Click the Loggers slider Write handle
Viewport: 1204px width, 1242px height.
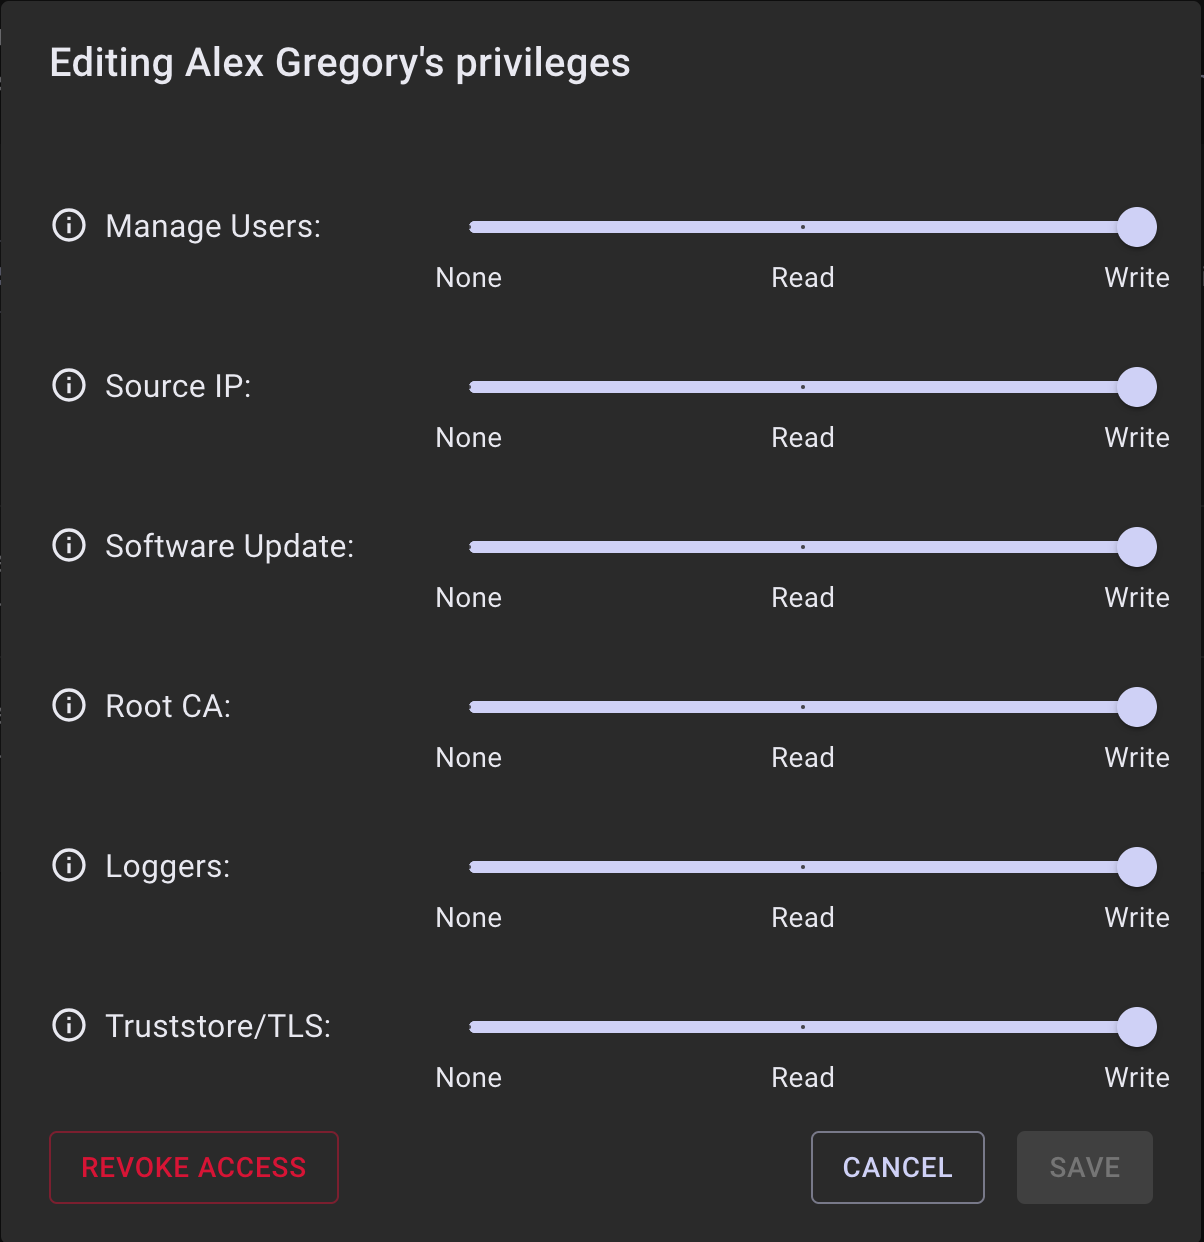(1137, 867)
